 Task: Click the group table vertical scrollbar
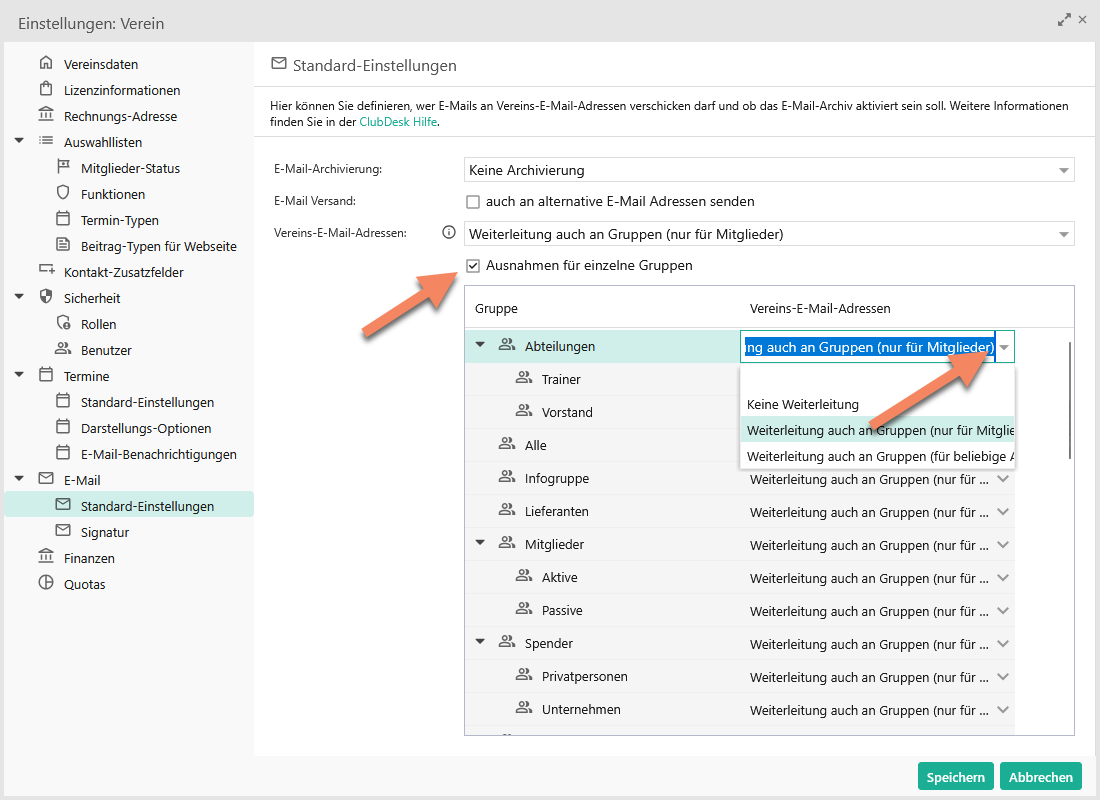click(1070, 401)
